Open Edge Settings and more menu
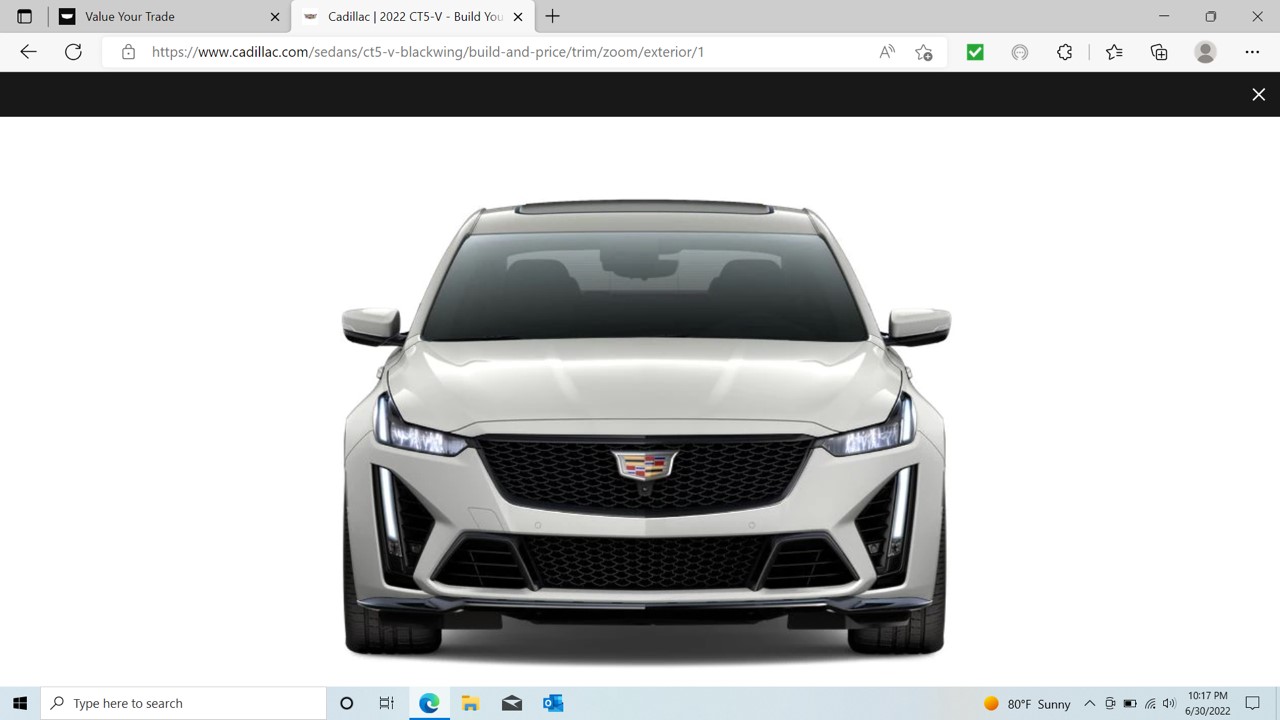 pos(1252,52)
